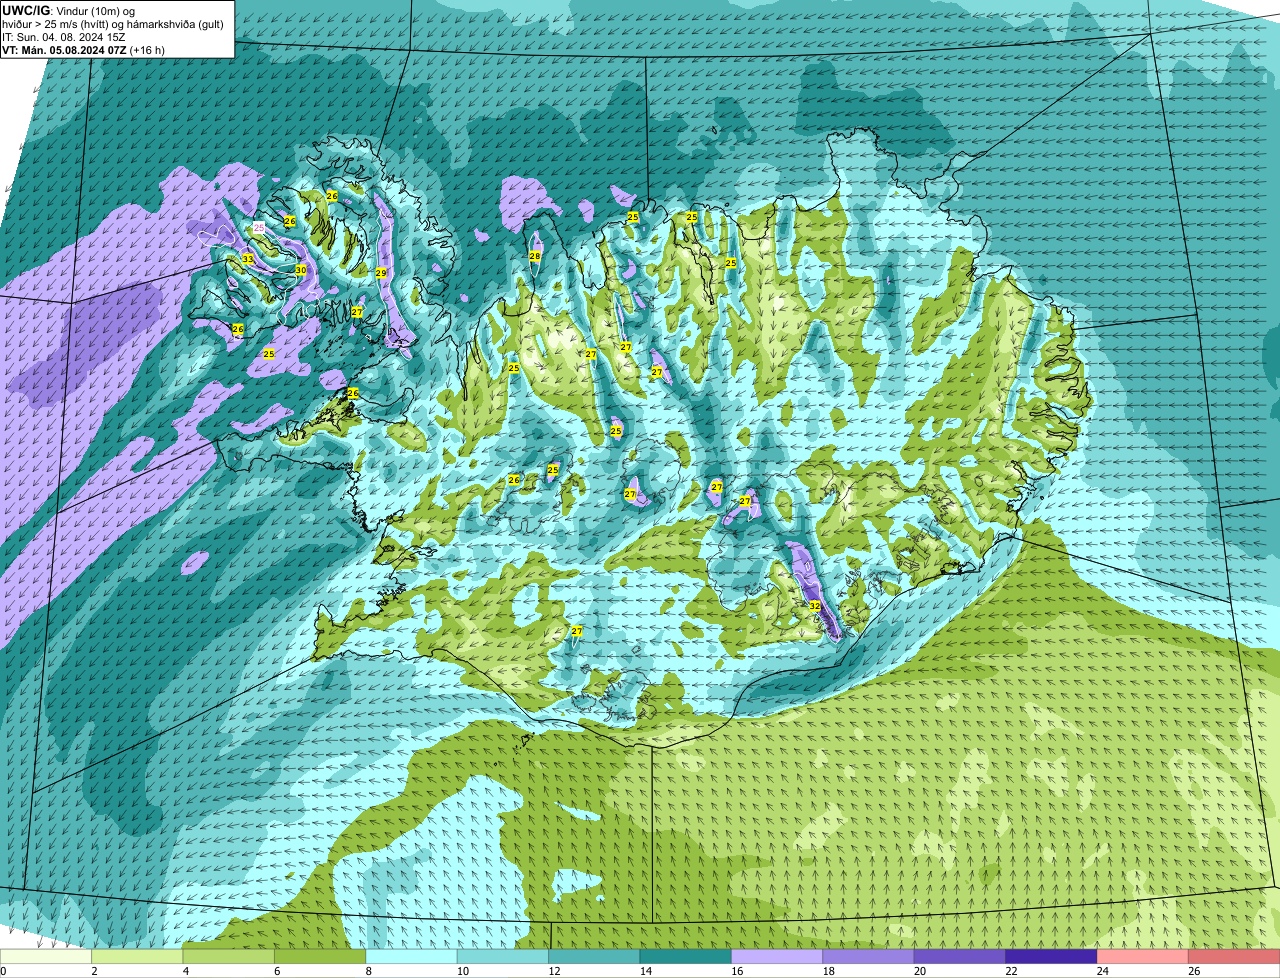Click the initial time "IT: Sun. 04. 08. 2024 15Z"
The height and width of the screenshot is (978, 1280).
[63, 36]
